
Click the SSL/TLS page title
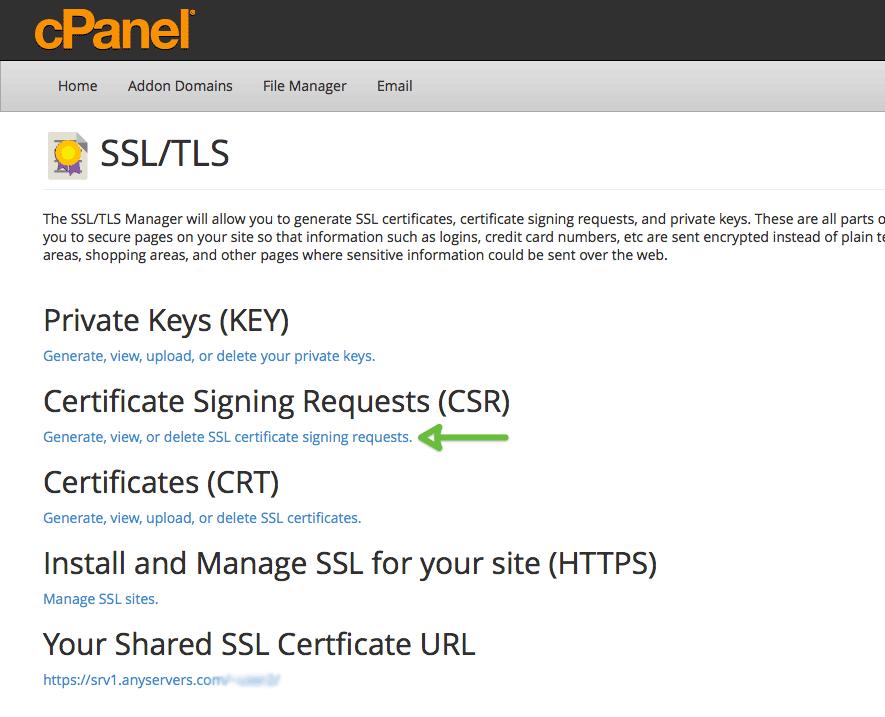point(165,154)
